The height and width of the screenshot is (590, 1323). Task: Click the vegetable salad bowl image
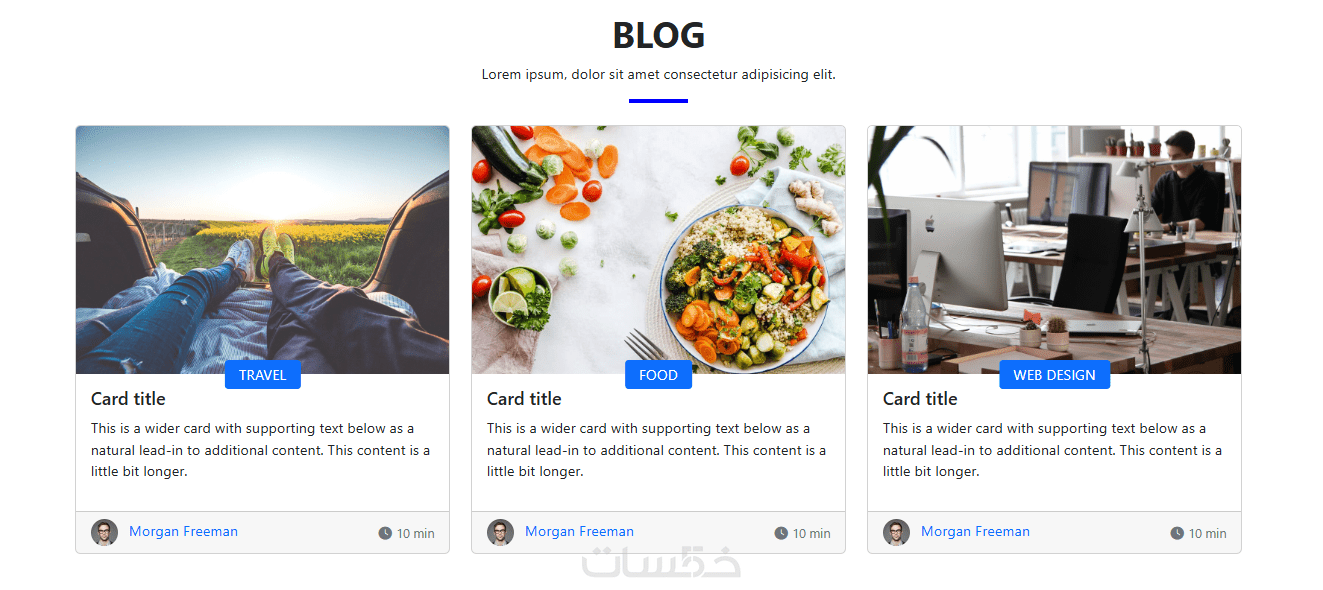click(658, 250)
